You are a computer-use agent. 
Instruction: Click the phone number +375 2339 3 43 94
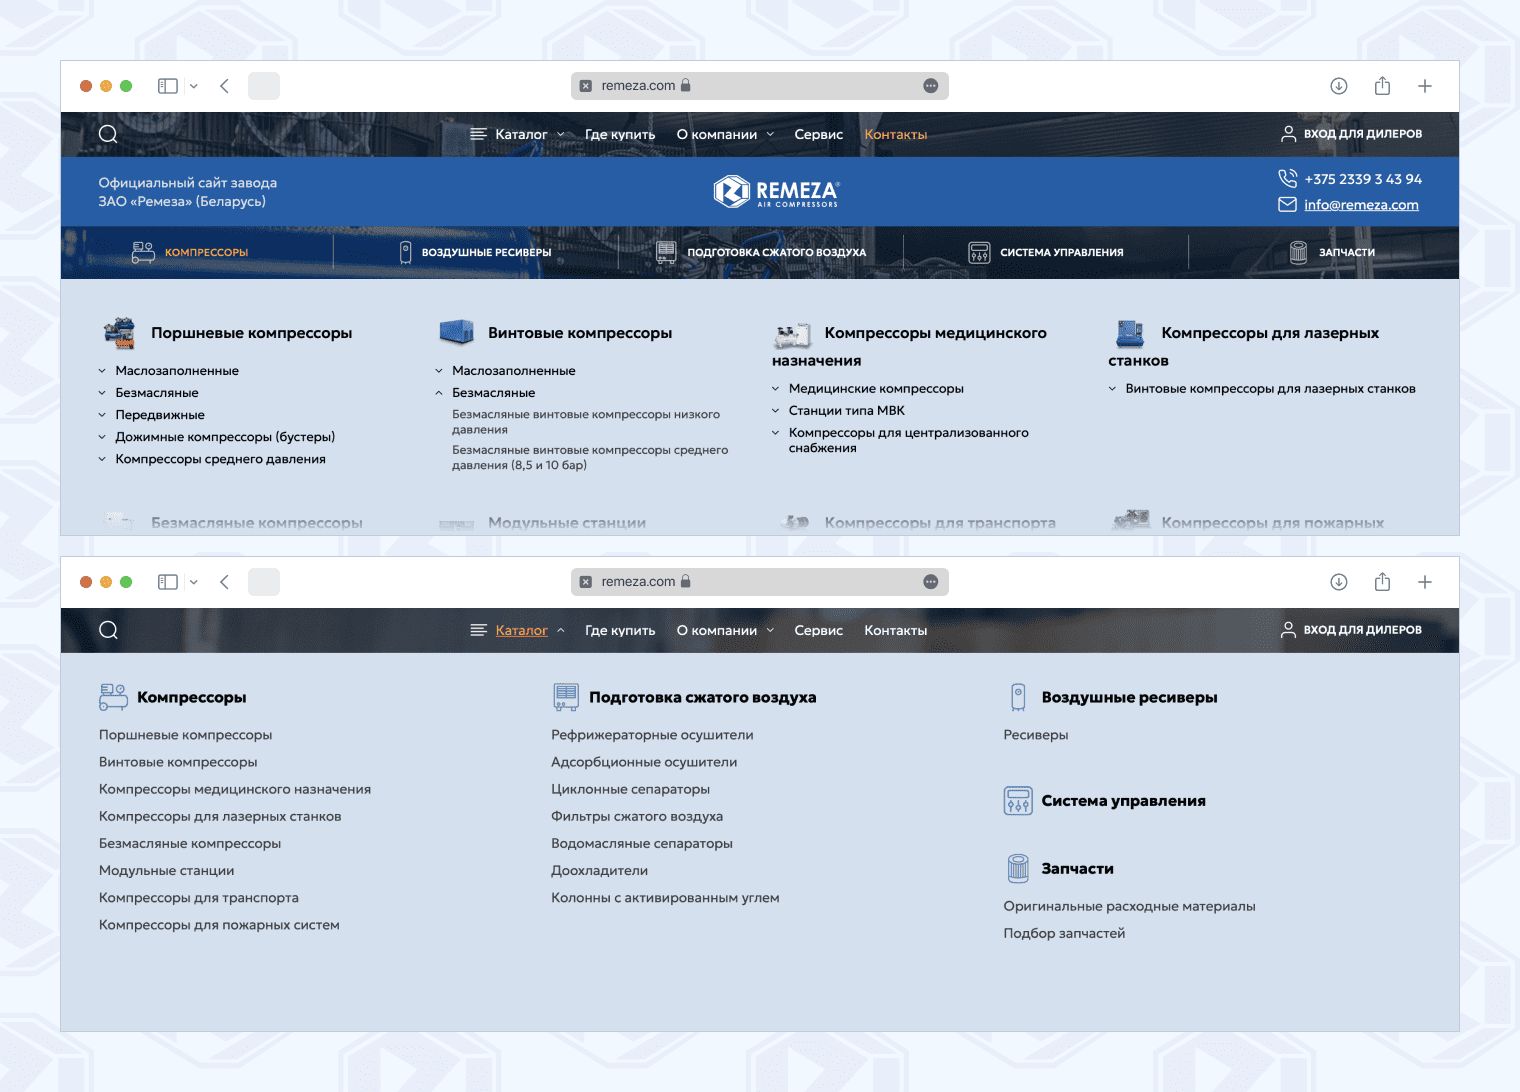(x=1363, y=179)
